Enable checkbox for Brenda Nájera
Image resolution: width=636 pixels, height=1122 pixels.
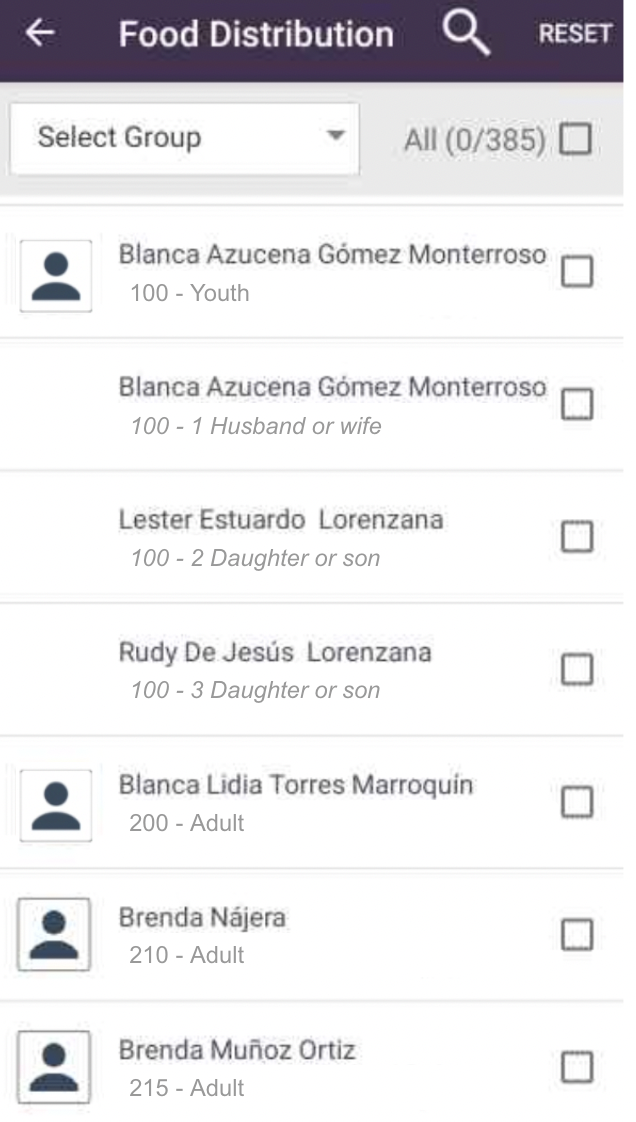click(x=577, y=935)
